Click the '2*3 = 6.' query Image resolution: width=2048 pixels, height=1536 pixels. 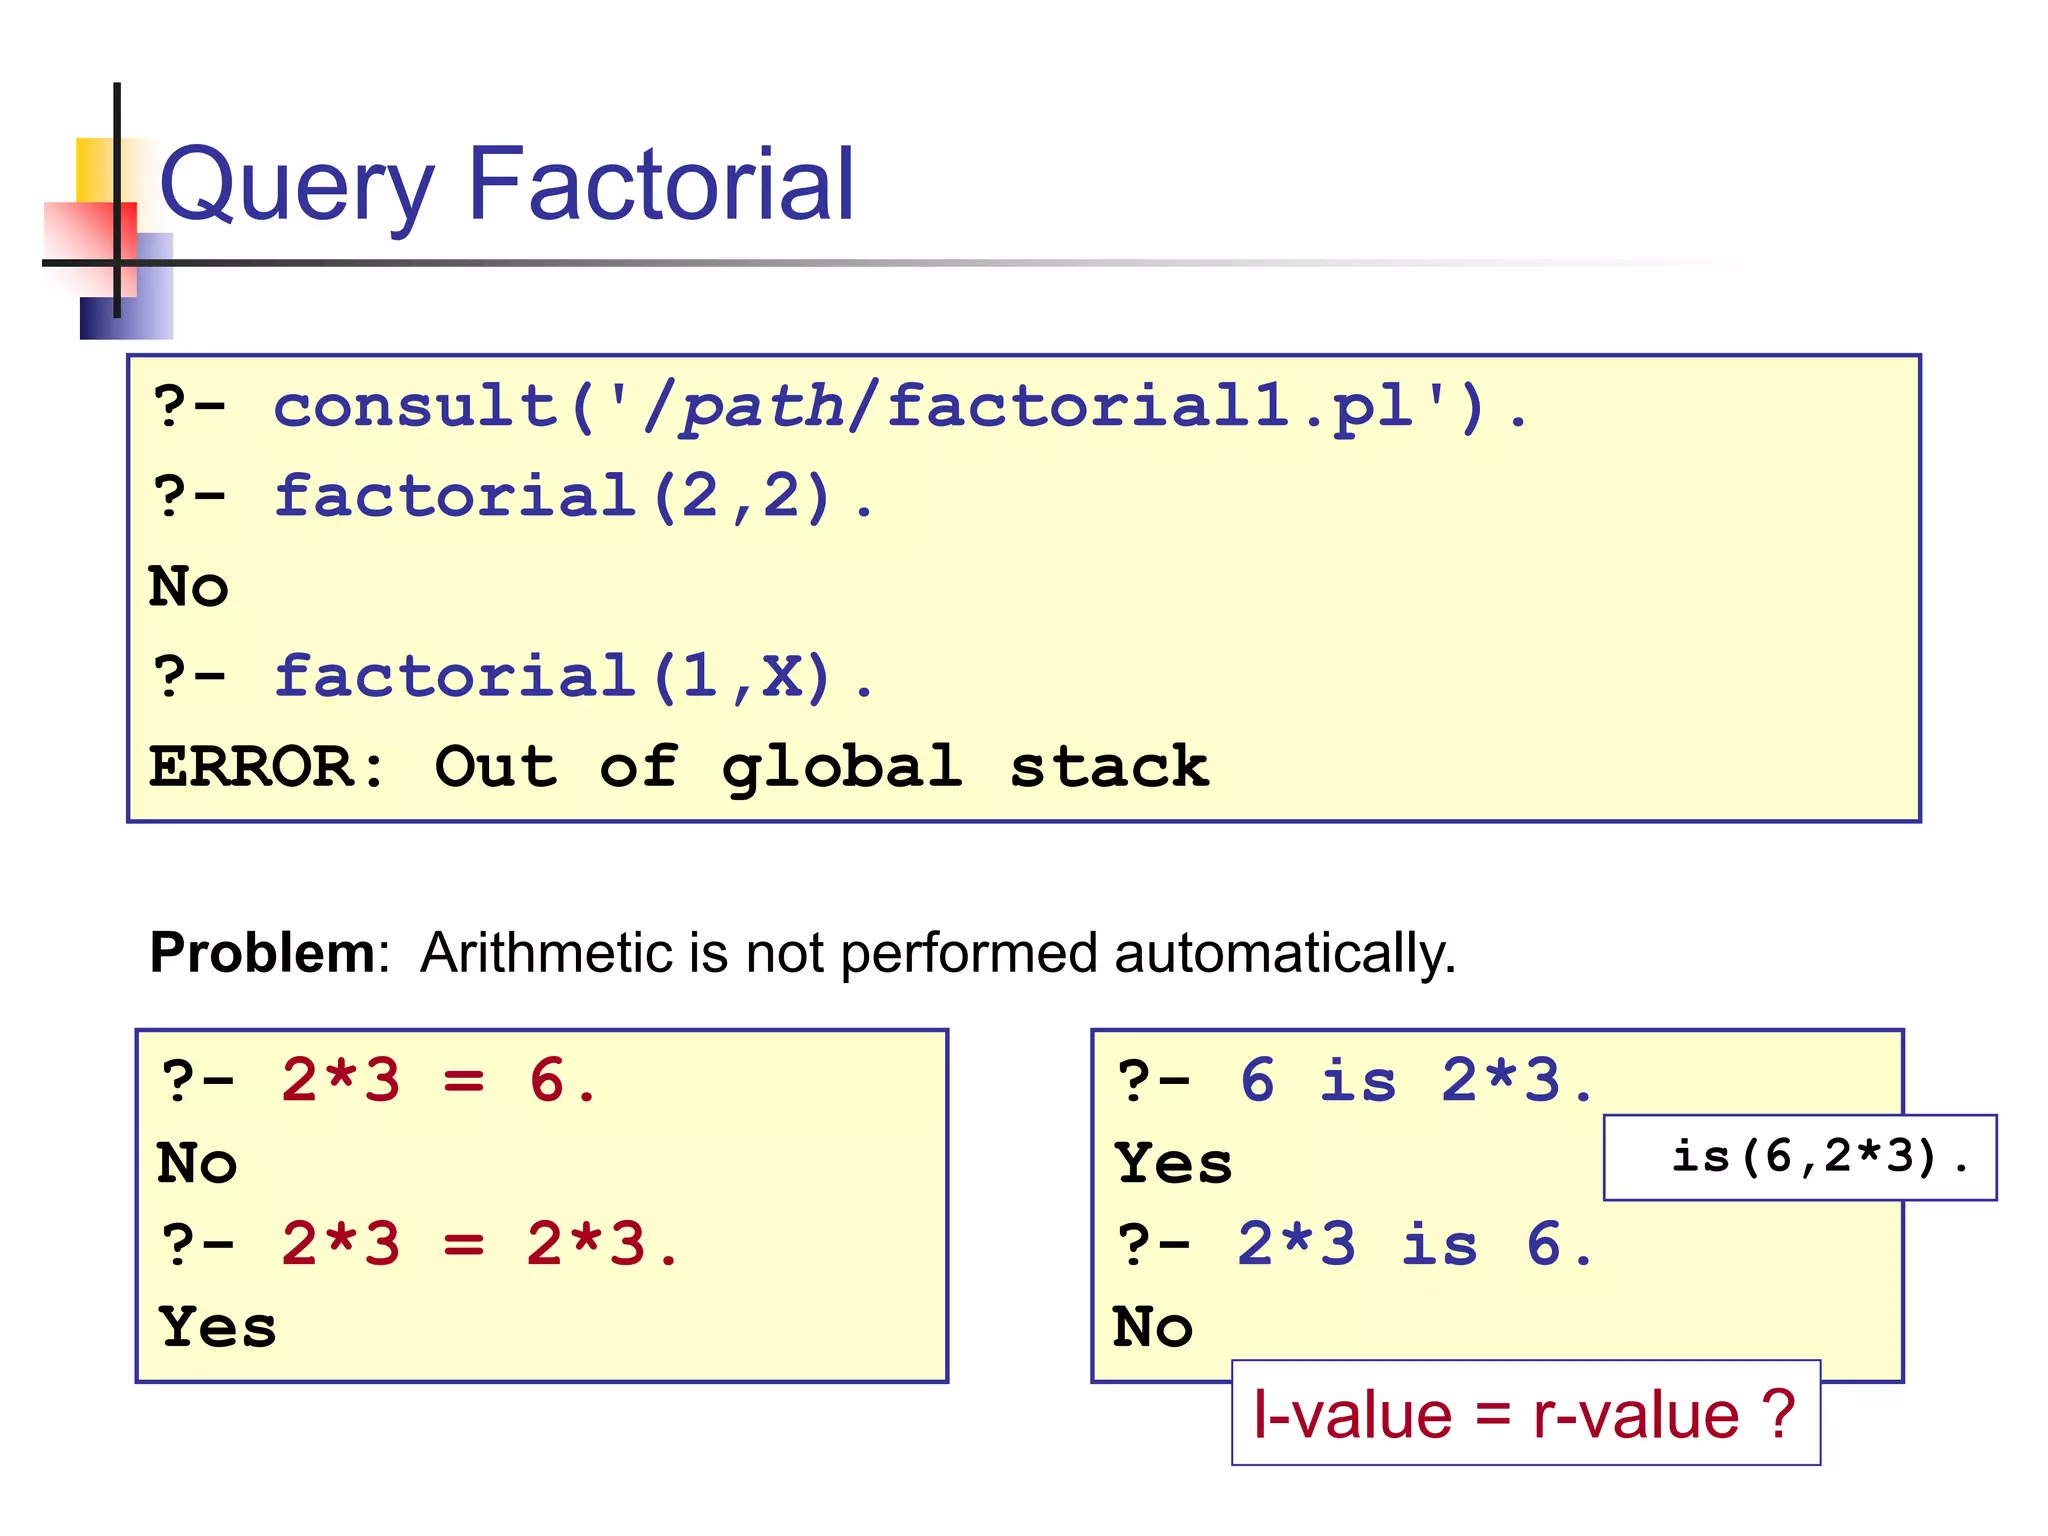379,1081
